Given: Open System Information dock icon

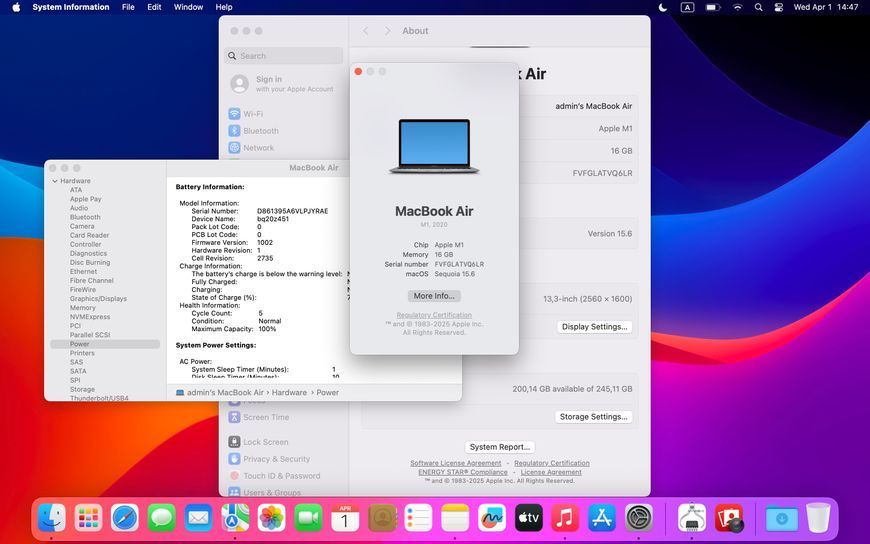Looking at the screenshot, I should click(x=692, y=518).
